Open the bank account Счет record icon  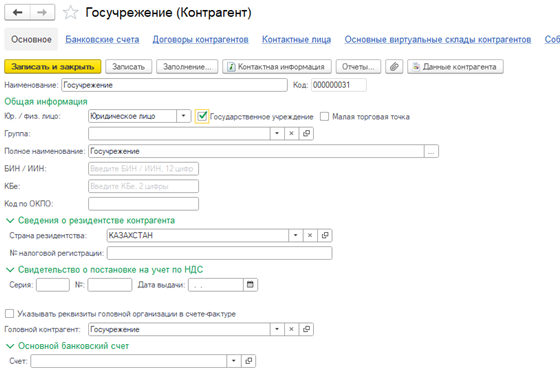[249, 361]
